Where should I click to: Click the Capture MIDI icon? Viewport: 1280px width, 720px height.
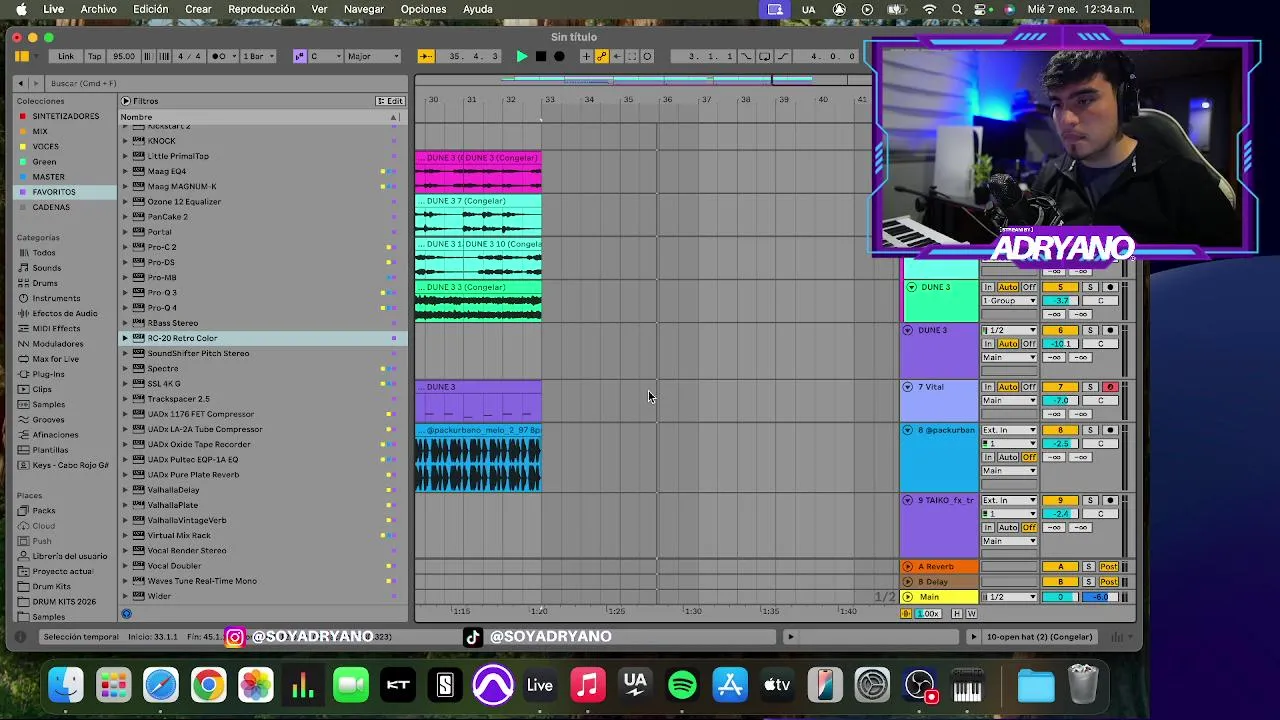coord(631,56)
